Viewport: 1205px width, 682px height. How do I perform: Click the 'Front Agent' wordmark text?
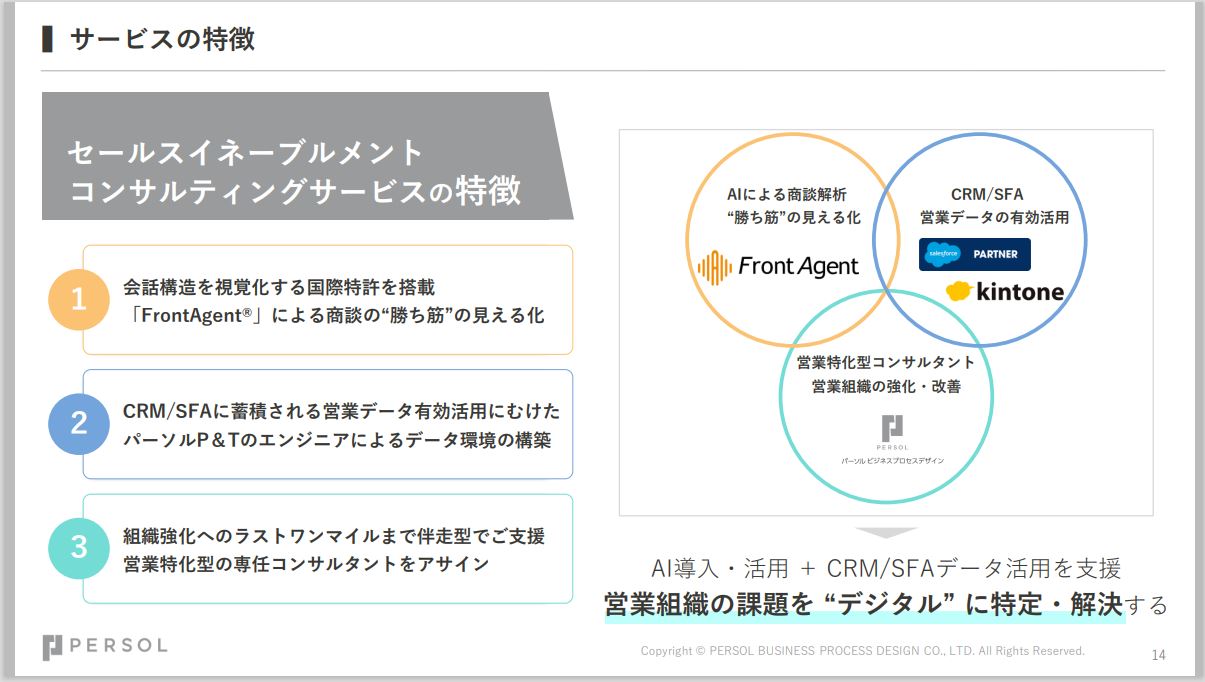tap(798, 267)
